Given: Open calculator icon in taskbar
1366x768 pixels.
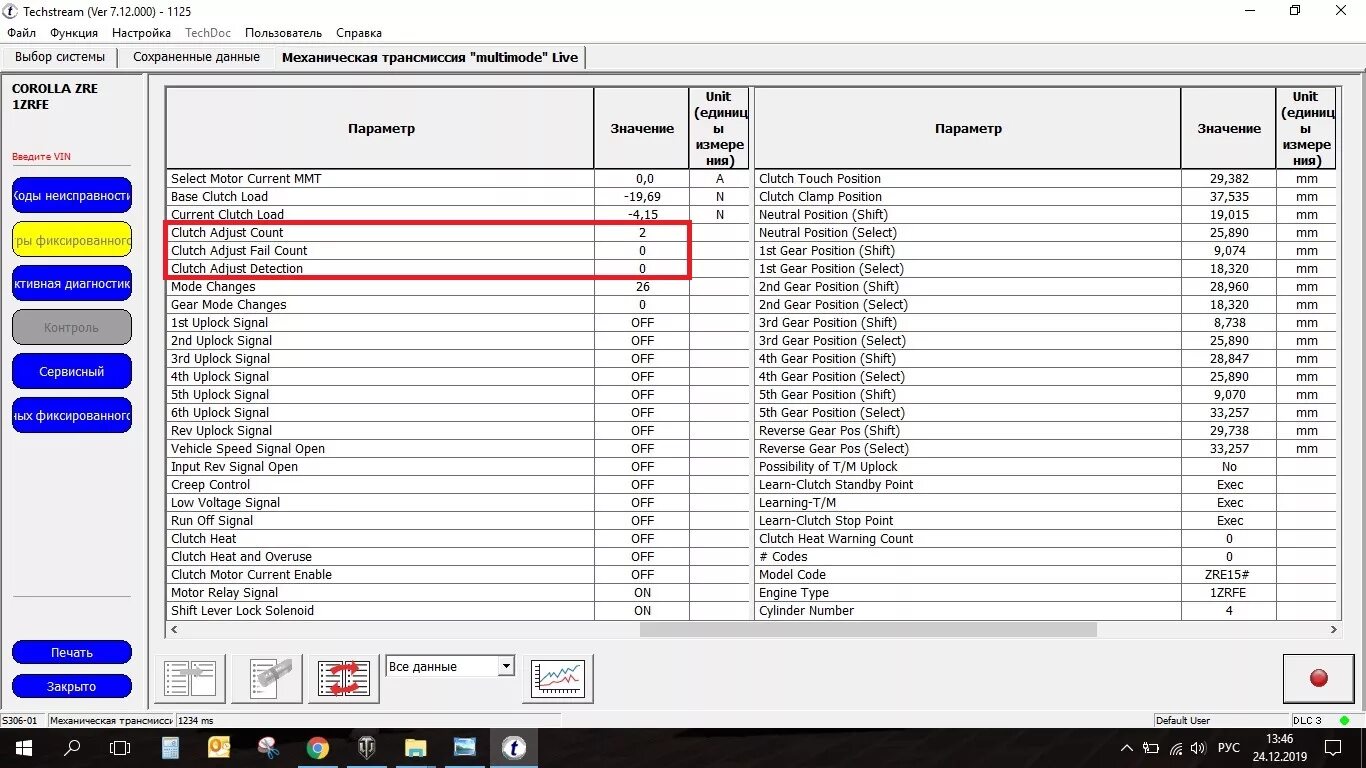Looking at the screenshot, I should tap(170, 748).
